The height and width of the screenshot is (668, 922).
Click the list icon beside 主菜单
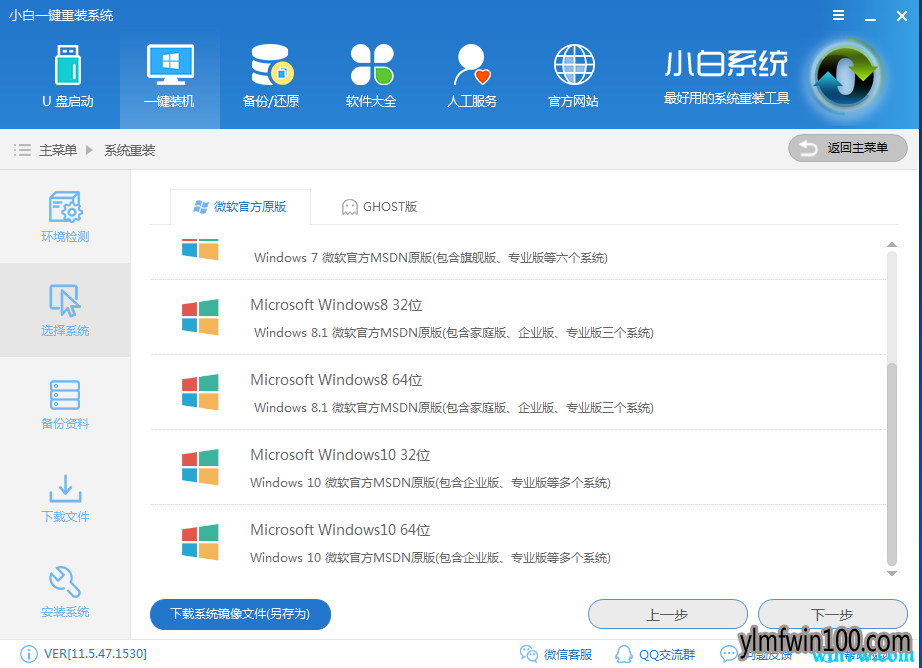[22, 150]
